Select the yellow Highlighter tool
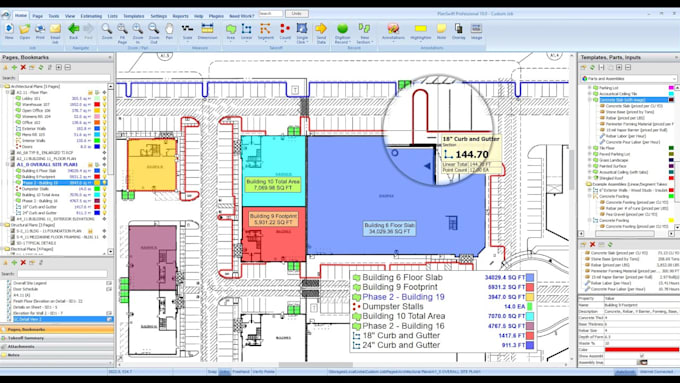The width and height of the screenshot is (680, 383). pos(420,29)
